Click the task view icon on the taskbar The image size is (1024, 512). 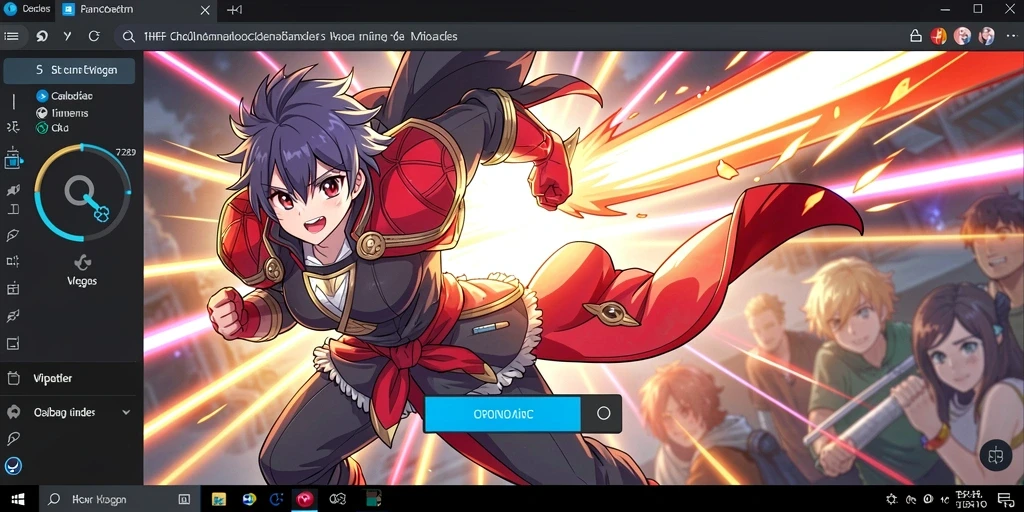(x=184, y=499)
